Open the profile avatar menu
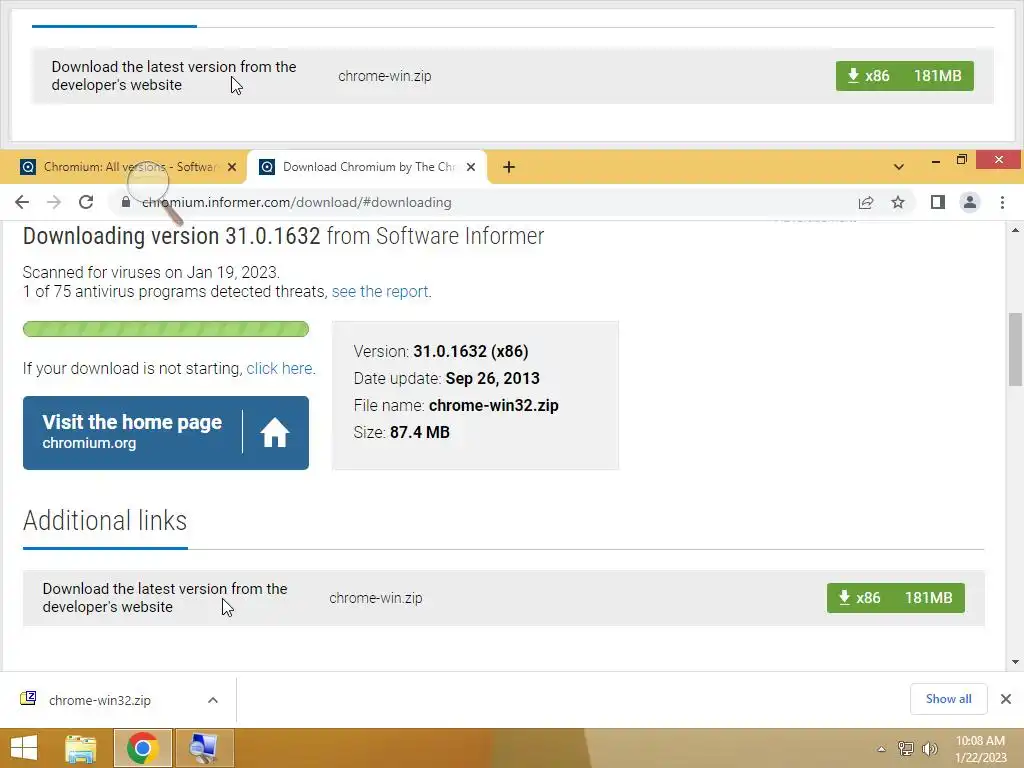This screenshot has height=768, width=1024. 970,202
